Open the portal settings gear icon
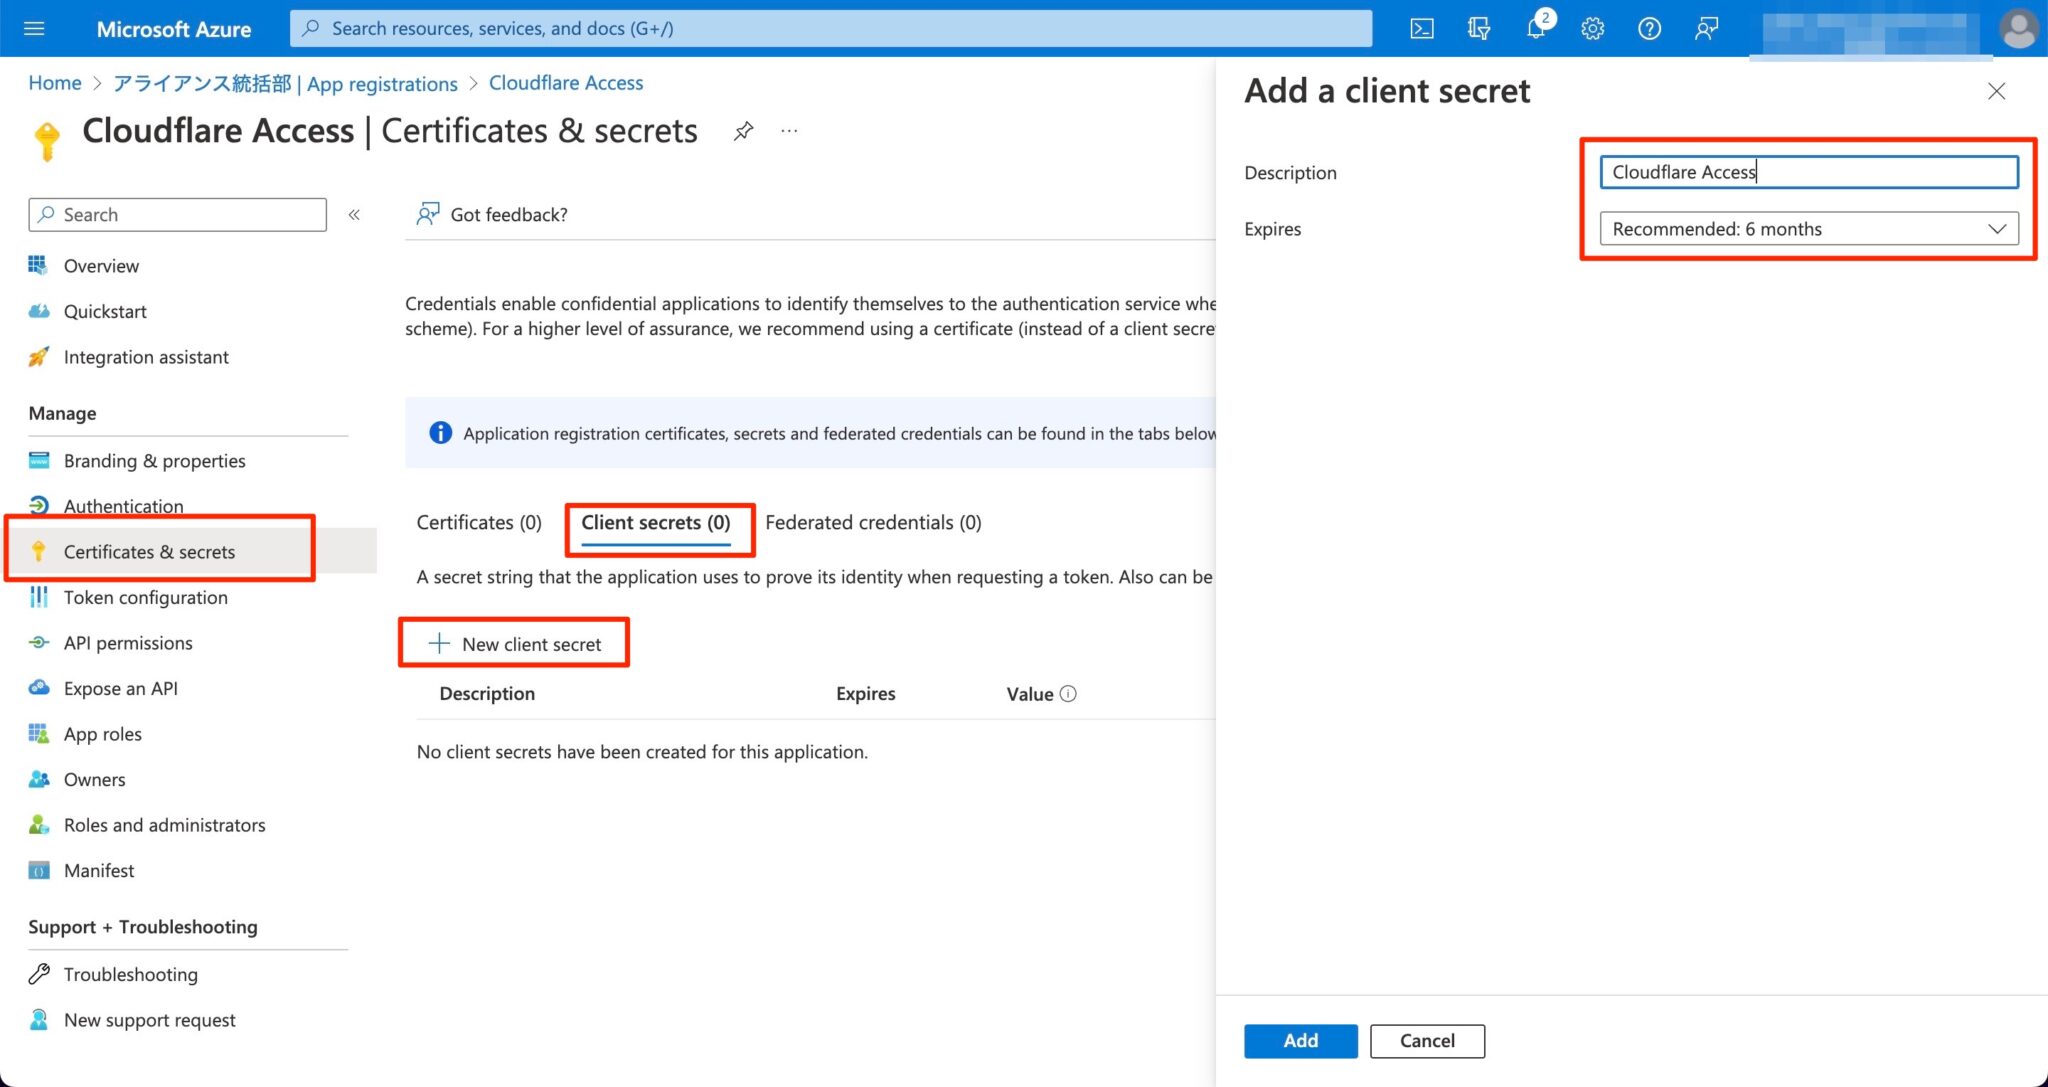Screen dimensions: 2048x1087 pos(1592,28)
